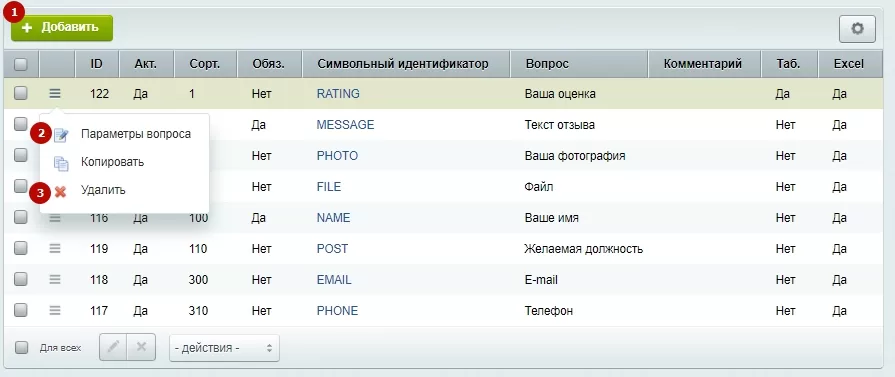The width and height of the screenshot is (895, 377).
Task: Check the POST row checkbox
Action: 21,248
